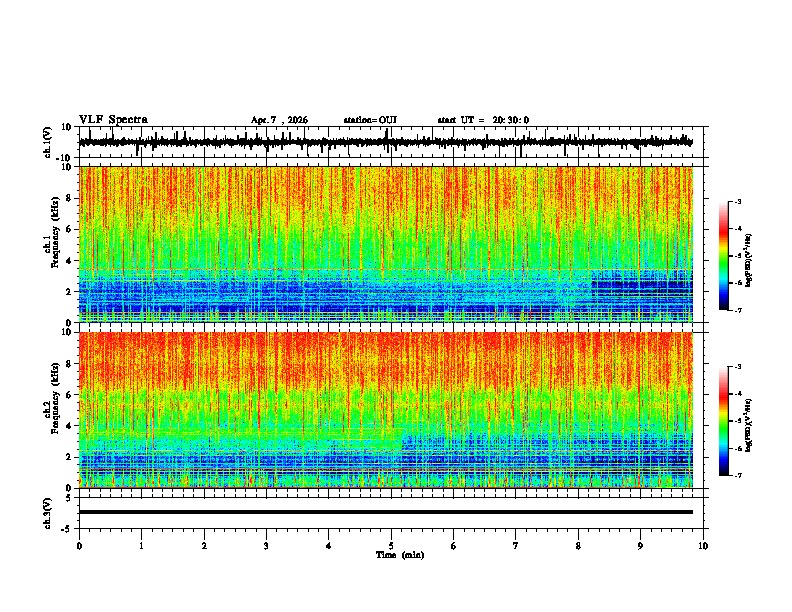
Task: Click the "4" kHz tick on ch.1 spectrogram axis
Action: (x=70, y=261)
